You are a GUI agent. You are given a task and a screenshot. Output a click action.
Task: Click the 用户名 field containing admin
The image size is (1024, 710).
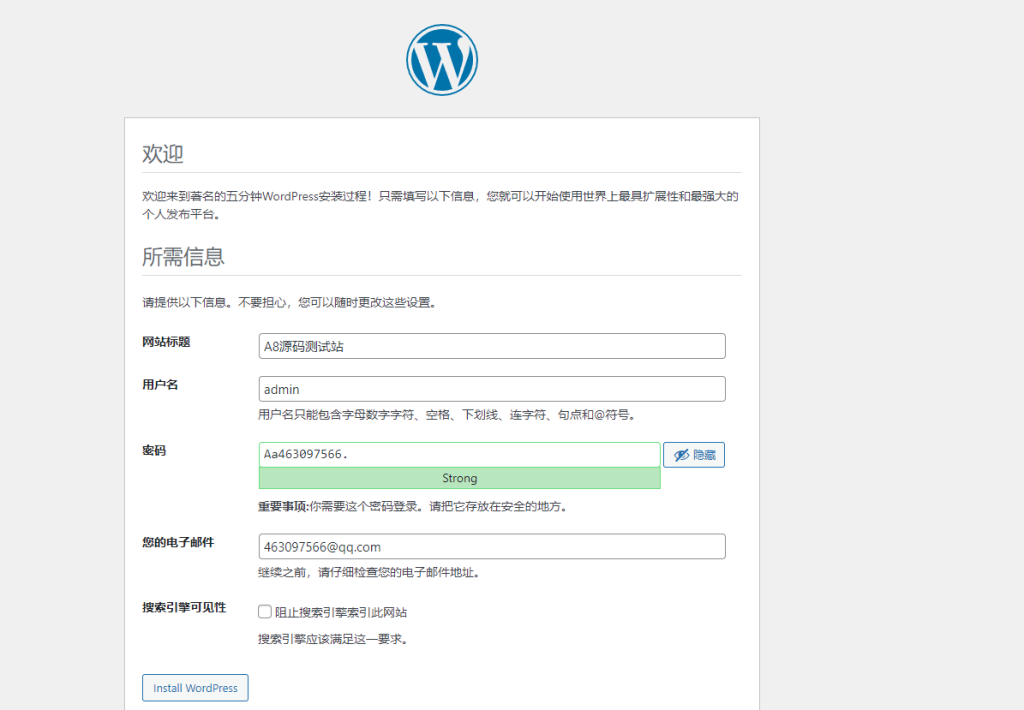pos(491,389)
